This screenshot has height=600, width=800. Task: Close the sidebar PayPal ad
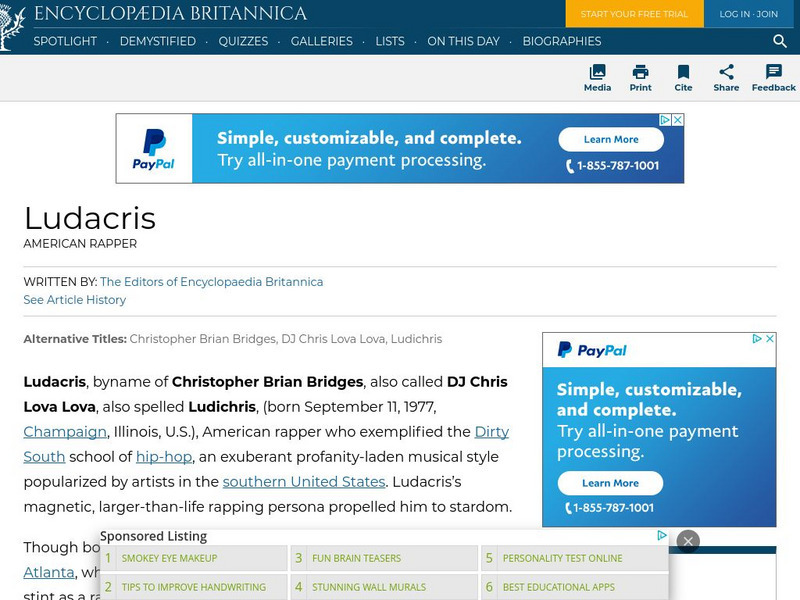tap(770, 338)
